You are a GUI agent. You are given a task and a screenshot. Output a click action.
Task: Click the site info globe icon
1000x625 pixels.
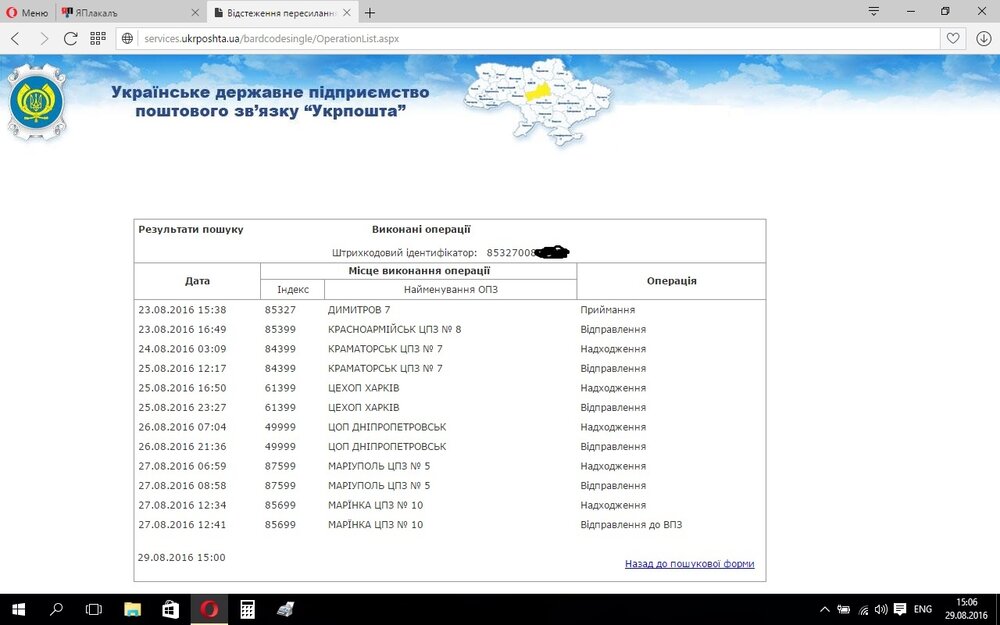coord(128,38)
